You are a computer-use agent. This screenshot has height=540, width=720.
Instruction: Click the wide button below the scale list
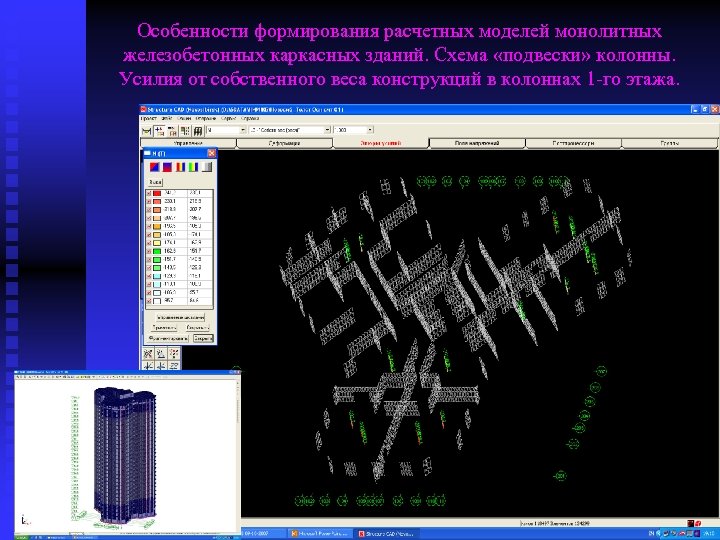point(180,317)
